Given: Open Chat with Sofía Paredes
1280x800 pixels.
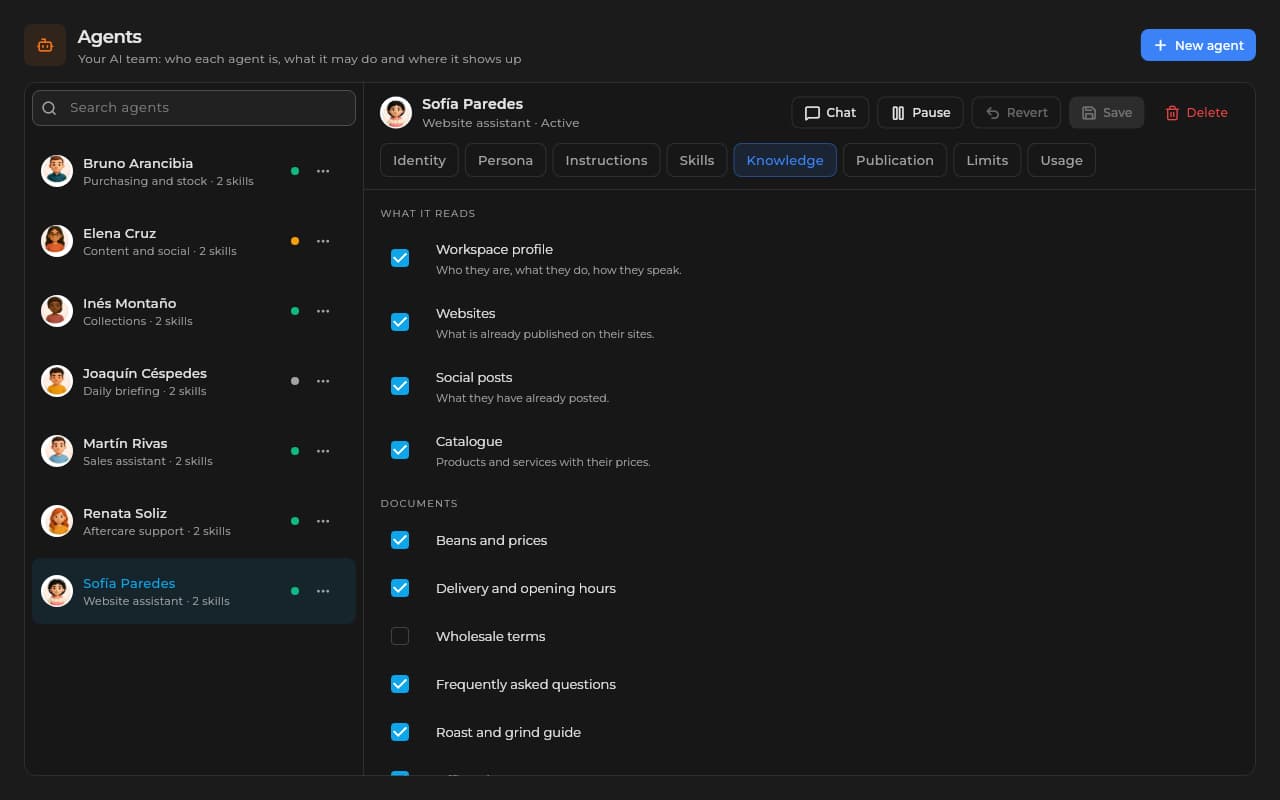Looking at the screenshot, I should [x=830, y=113].
